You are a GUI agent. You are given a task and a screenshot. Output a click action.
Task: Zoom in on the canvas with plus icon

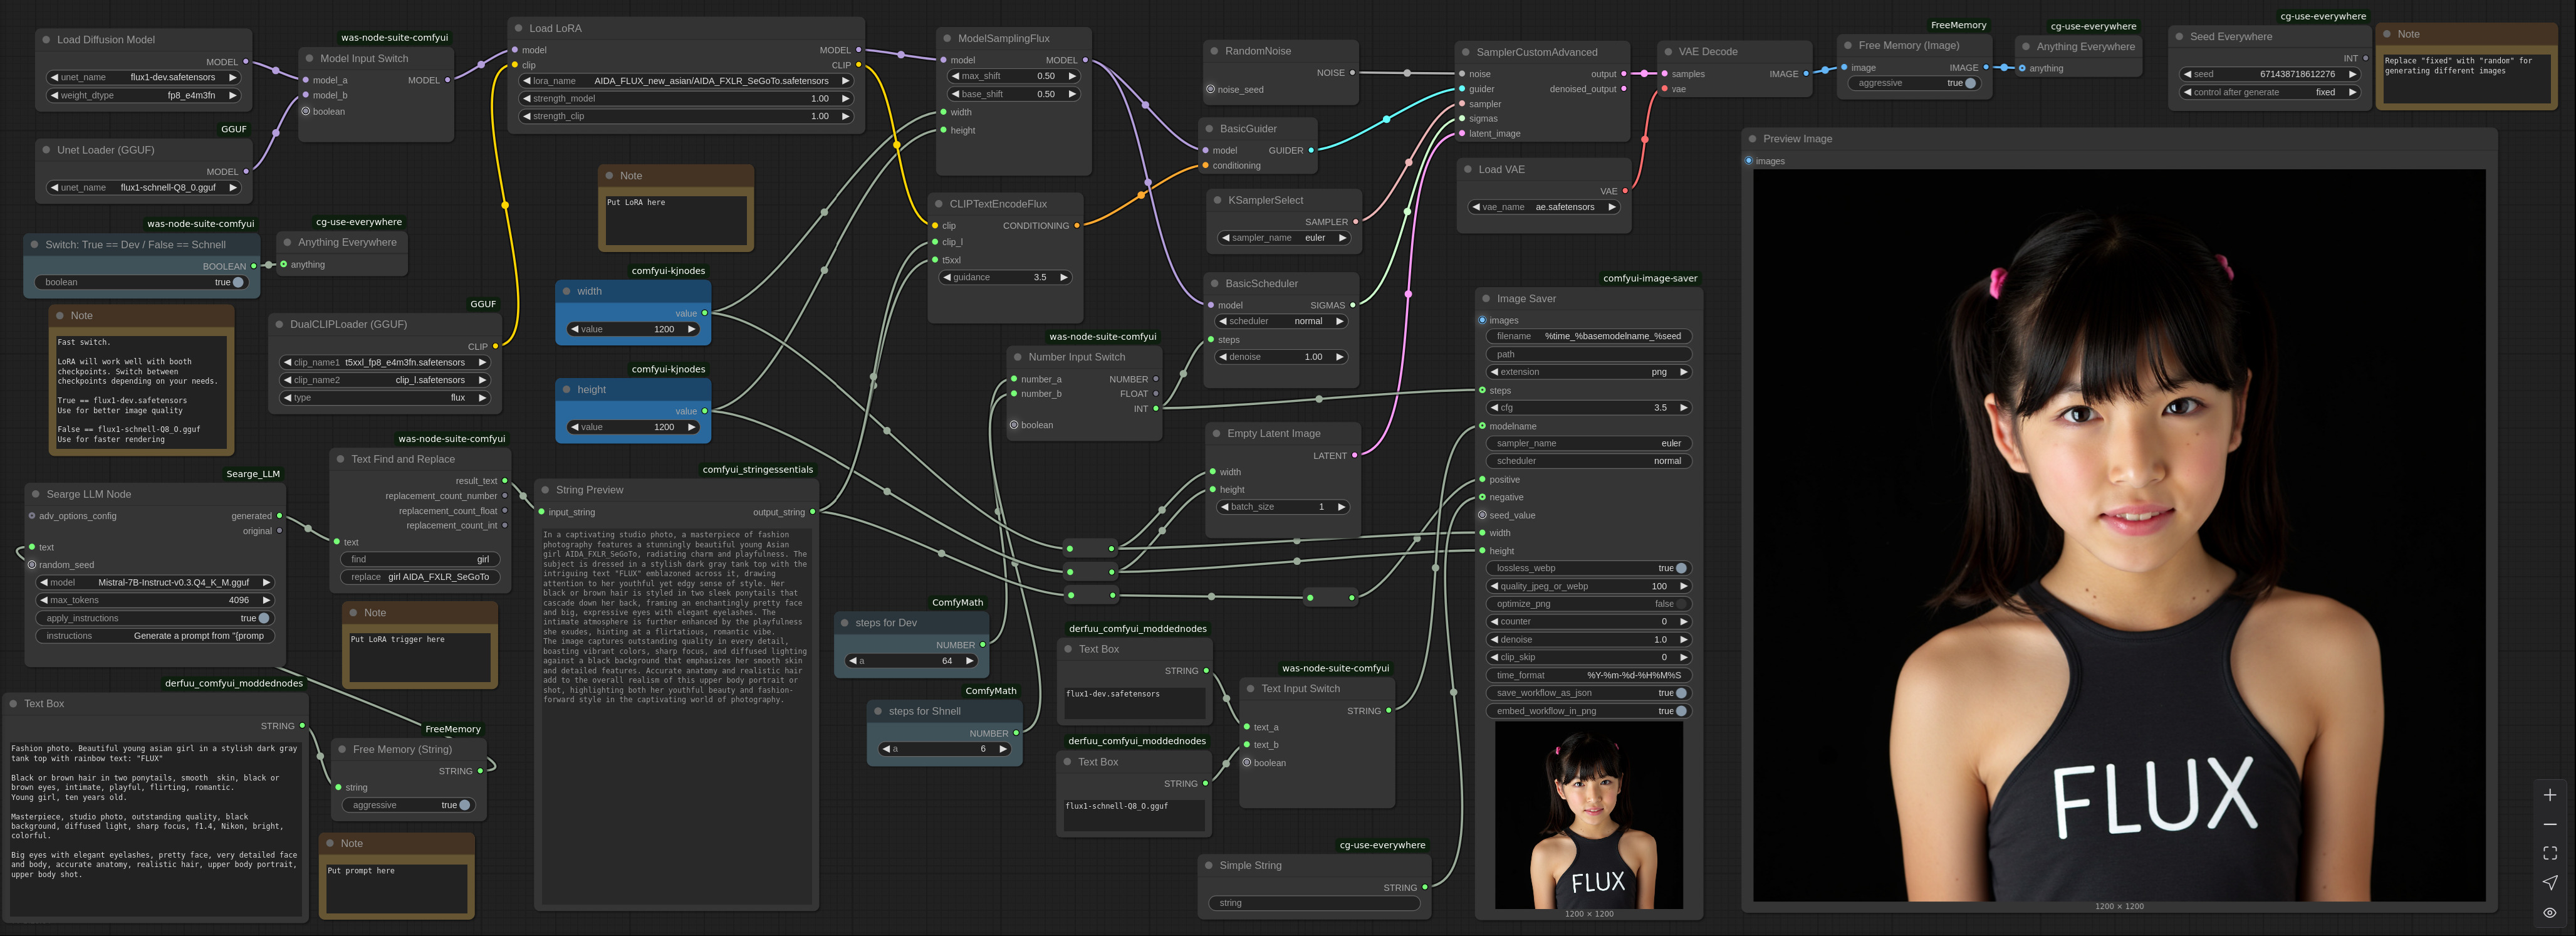[x=2550, y=795]
